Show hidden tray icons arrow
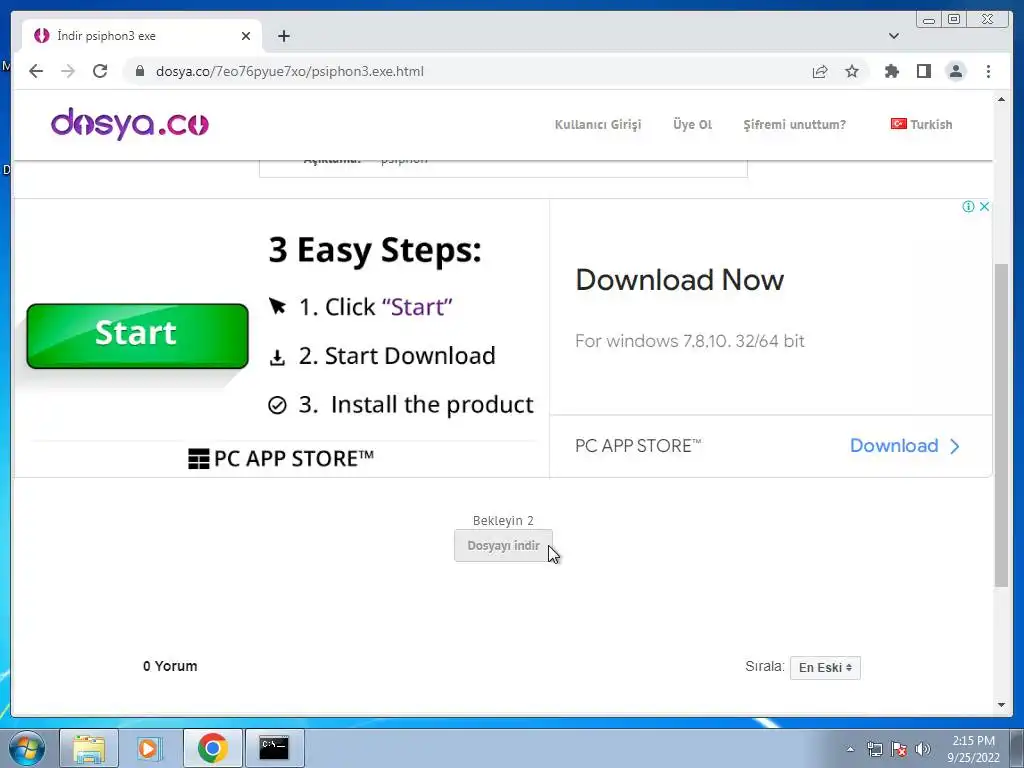The height and width of the screenshot is (768, 1024). (850, 749)
